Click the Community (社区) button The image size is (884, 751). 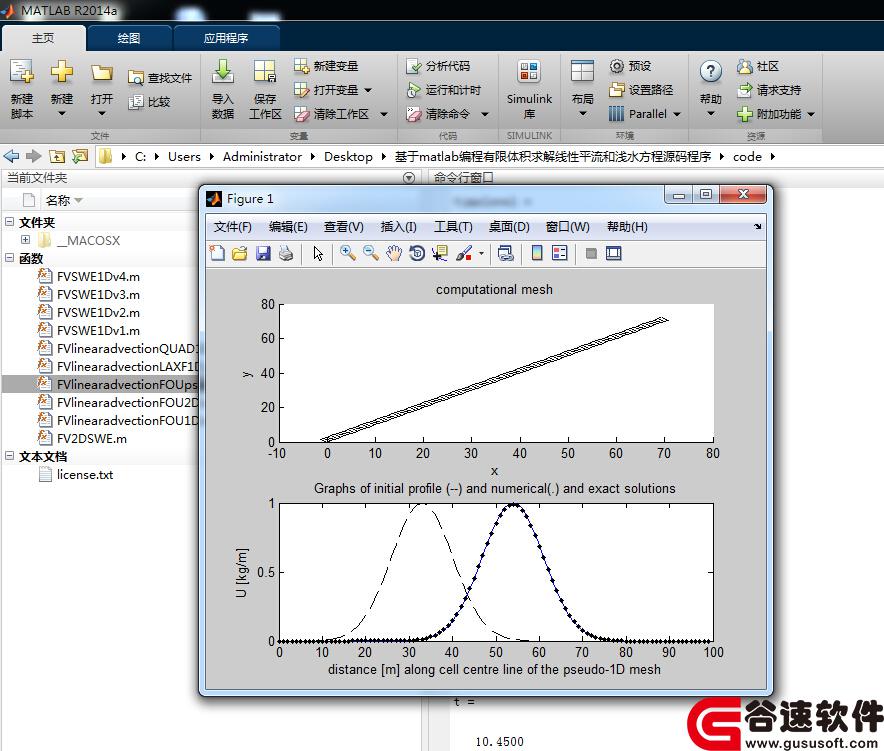click(x=758, y=66)
